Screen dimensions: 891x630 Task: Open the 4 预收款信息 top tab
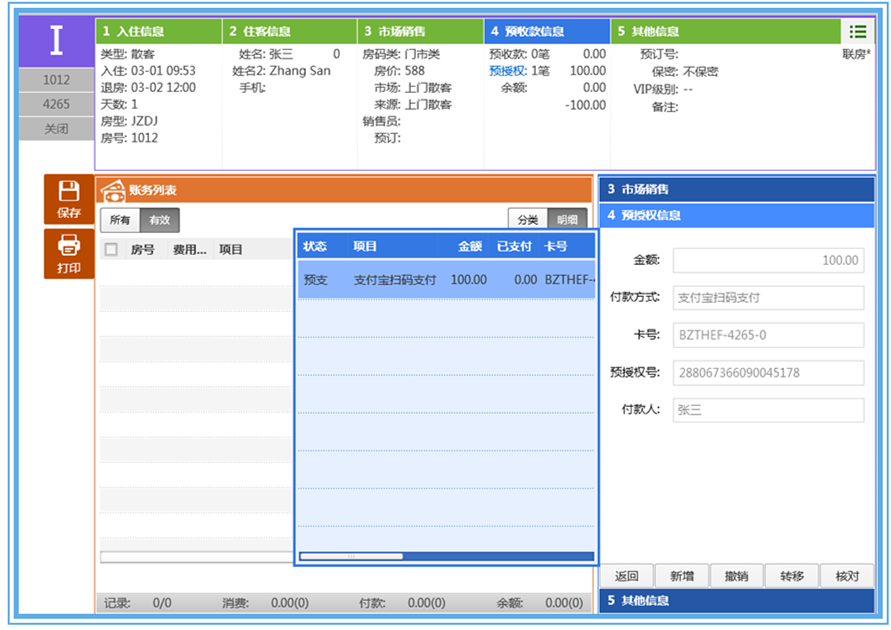pyautogui.click(x=546, y=32)
